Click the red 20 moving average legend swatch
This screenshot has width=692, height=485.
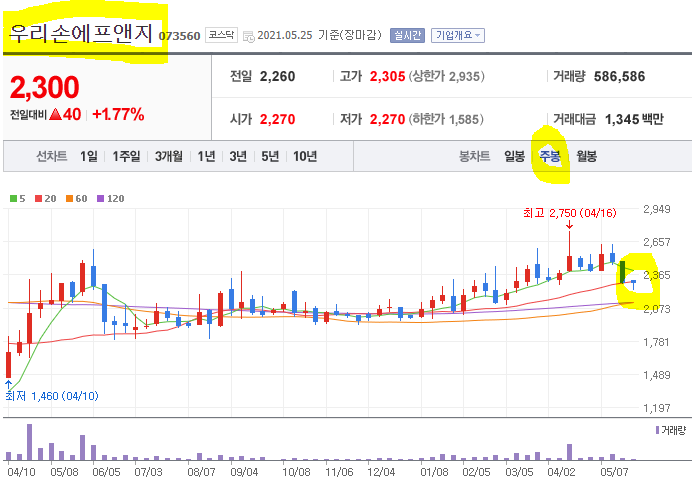[38, 199]
